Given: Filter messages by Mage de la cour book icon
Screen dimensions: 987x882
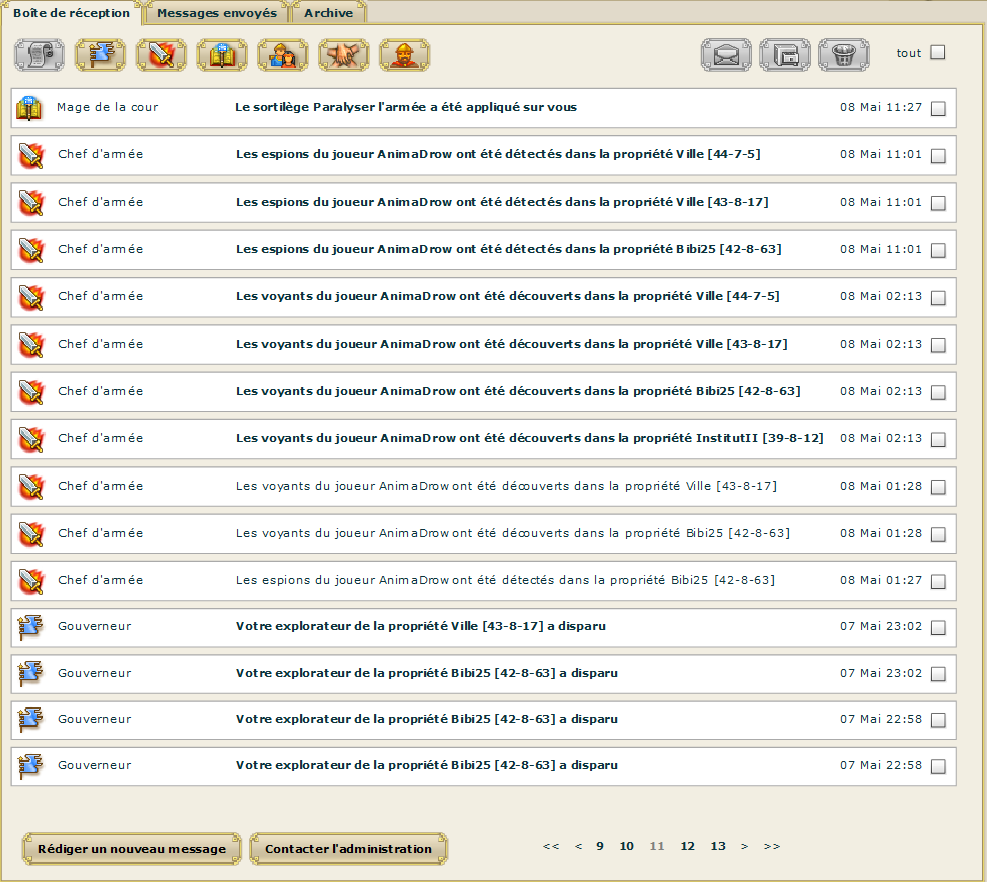Looking at the screenshot, I should pyautogui.click(x=222, y=54).
